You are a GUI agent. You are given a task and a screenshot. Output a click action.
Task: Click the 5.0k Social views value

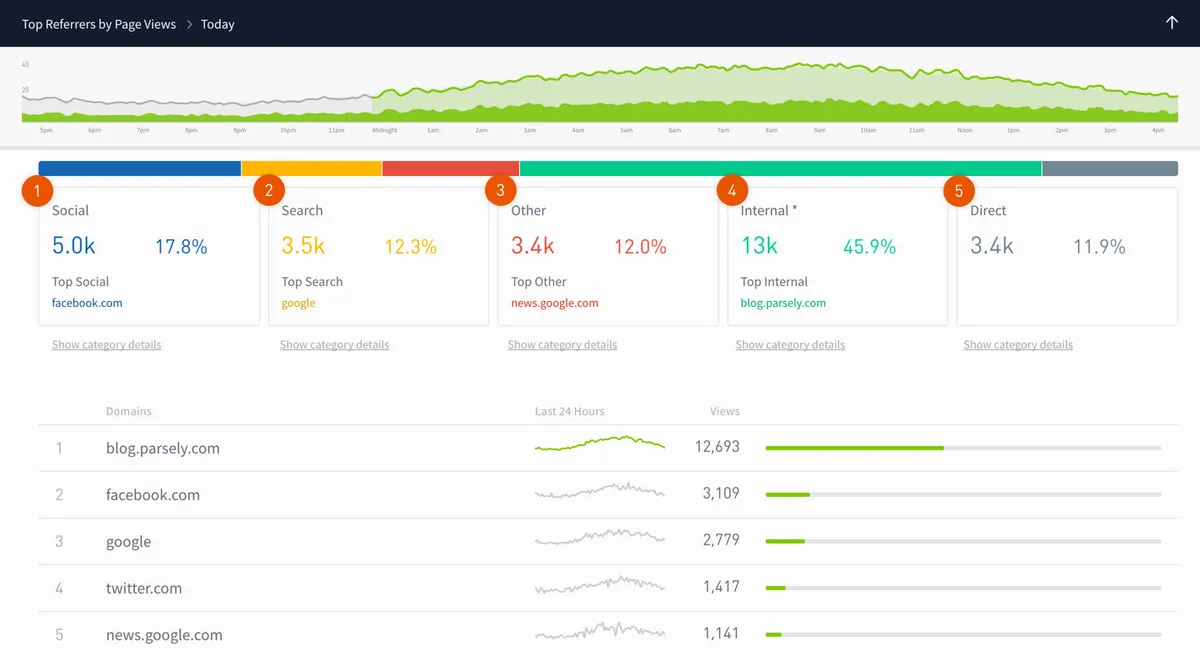(74, 245)
